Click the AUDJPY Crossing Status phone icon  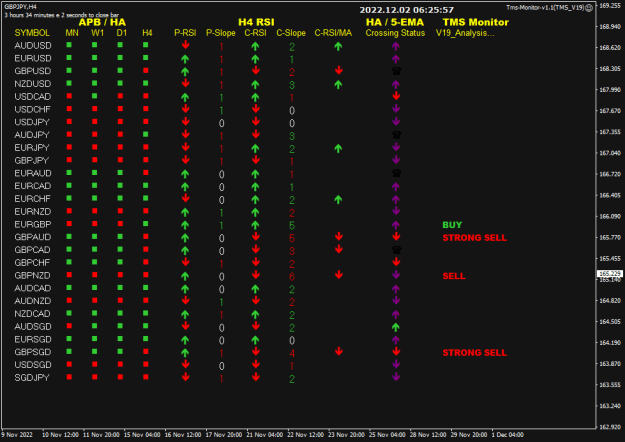click(396, 135)
